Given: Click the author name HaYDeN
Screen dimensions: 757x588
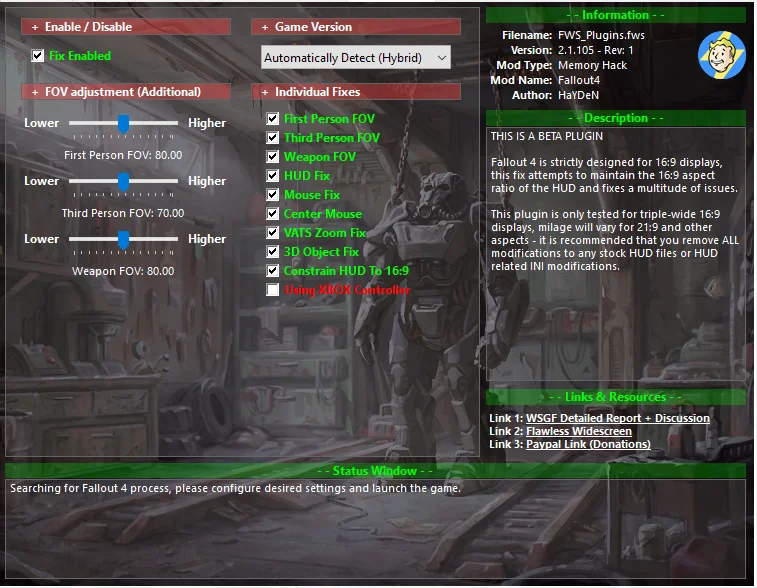Looking at the screenshot, I should click(578, 95).
